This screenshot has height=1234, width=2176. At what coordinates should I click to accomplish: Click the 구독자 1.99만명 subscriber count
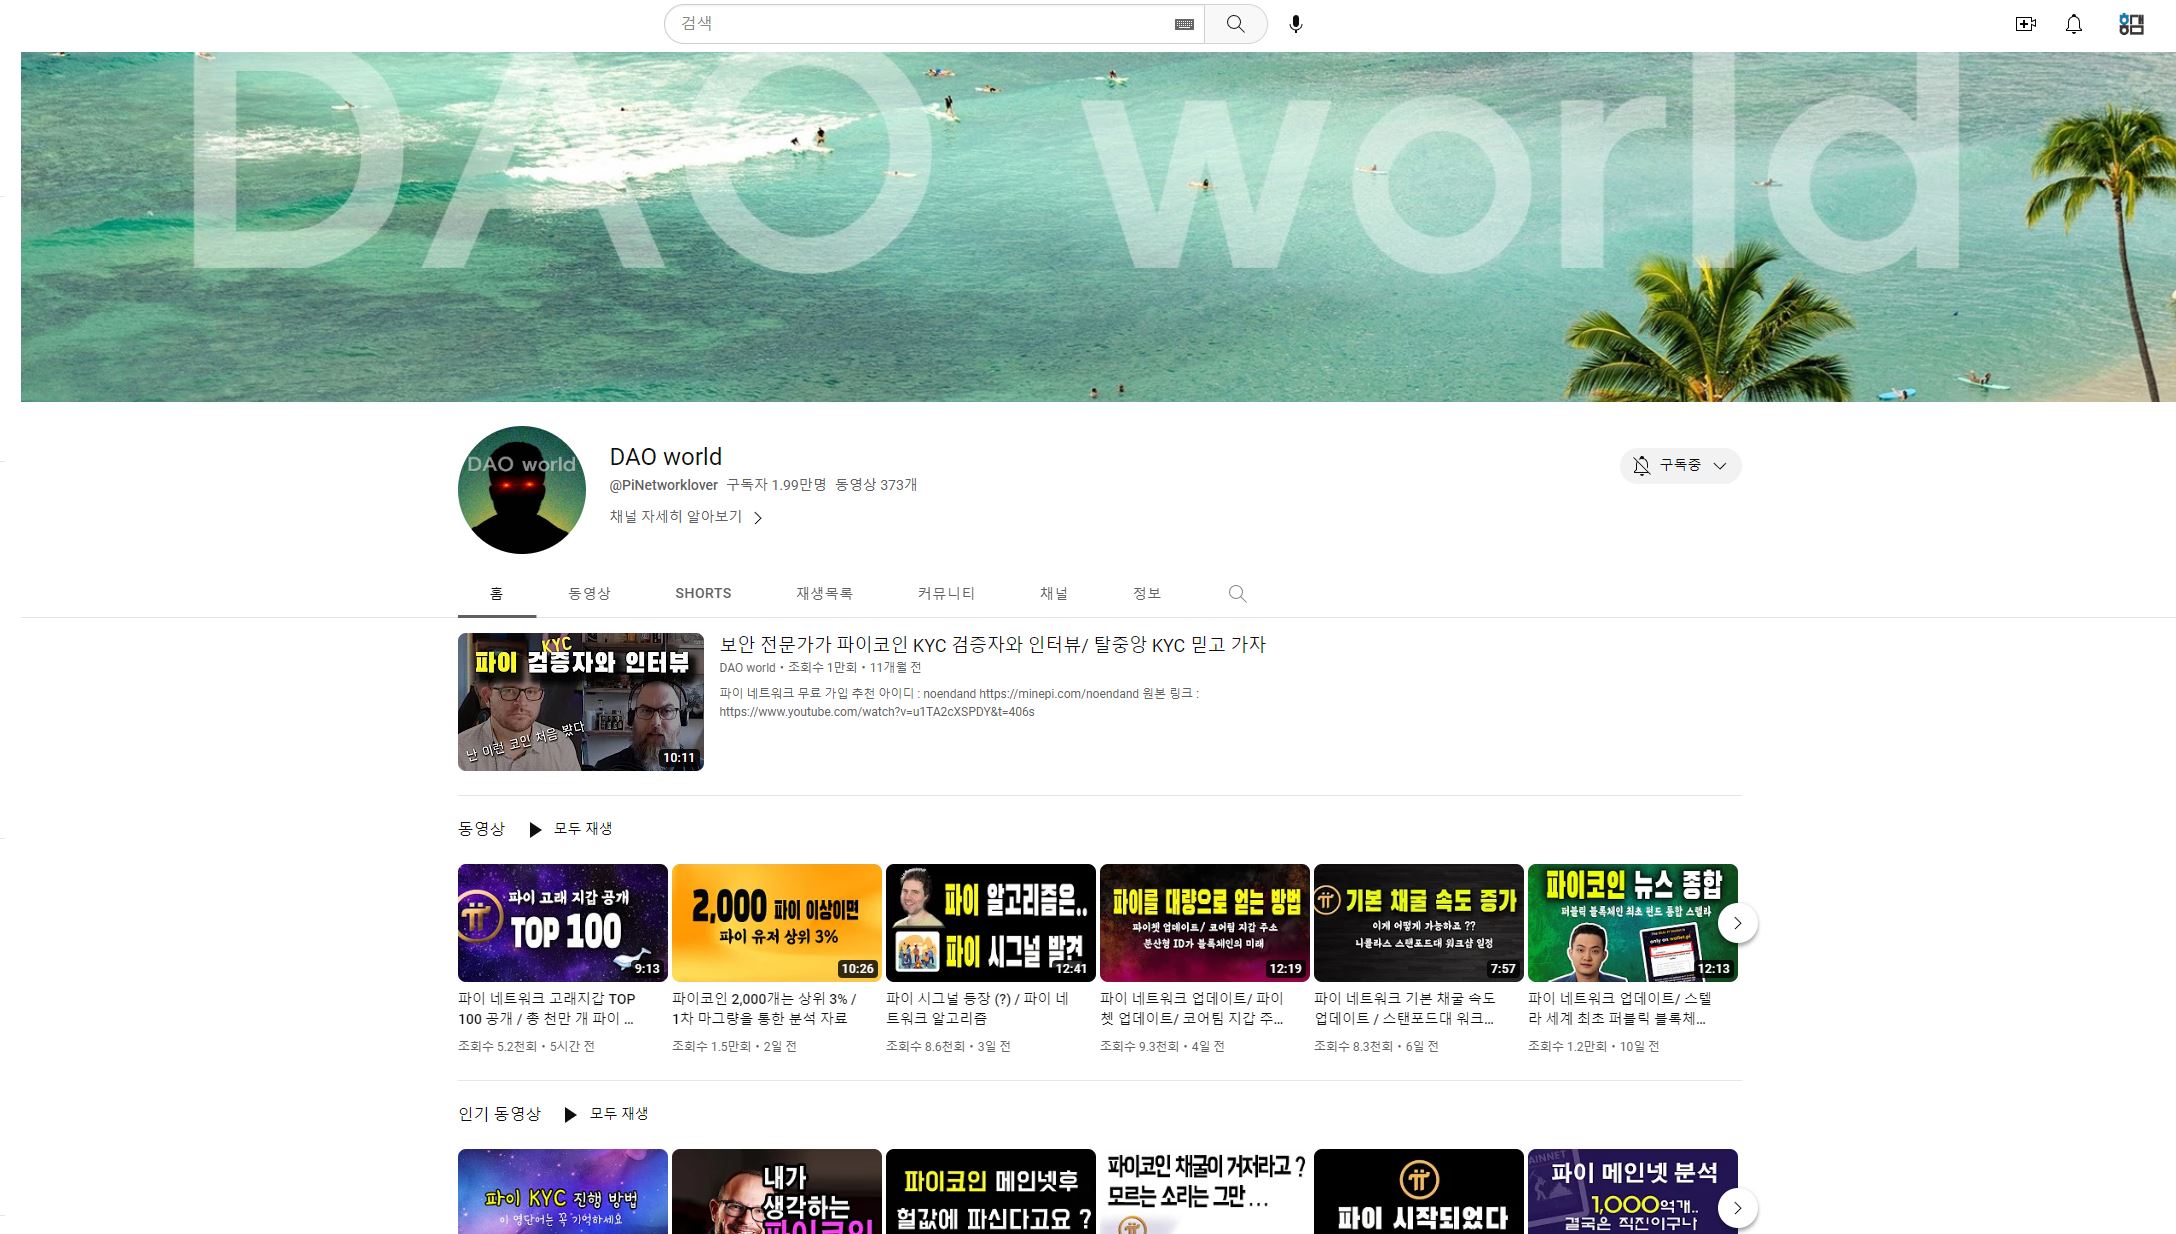pos(776,485)
